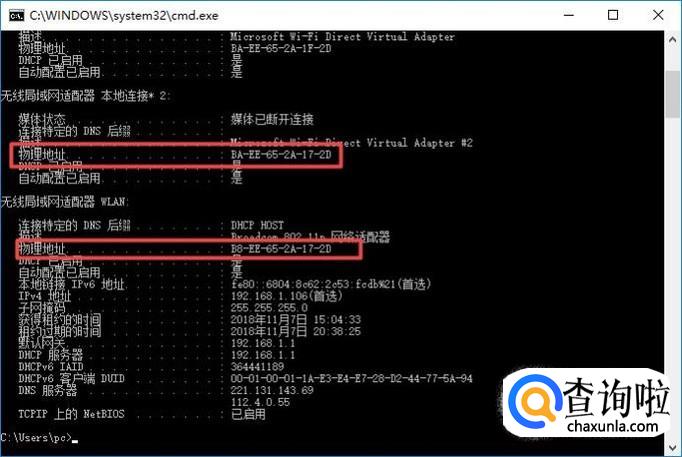Open the cmd.exe system menu icon
This screenshot has height=457, width=682.
[17, 16]
